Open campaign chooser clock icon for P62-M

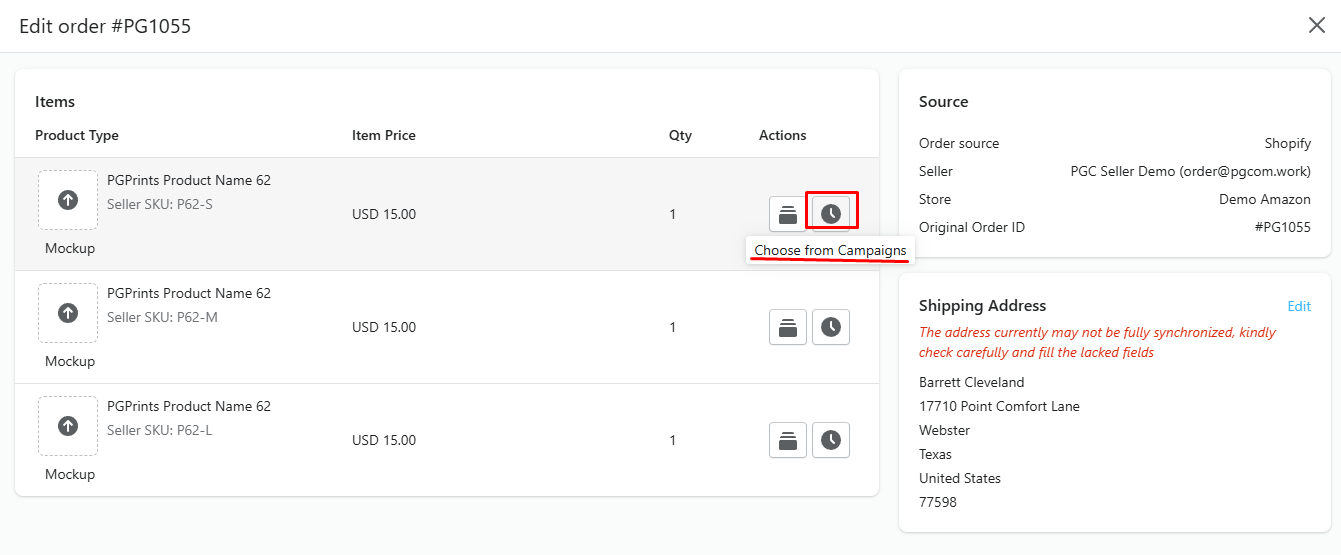(831, 327)
